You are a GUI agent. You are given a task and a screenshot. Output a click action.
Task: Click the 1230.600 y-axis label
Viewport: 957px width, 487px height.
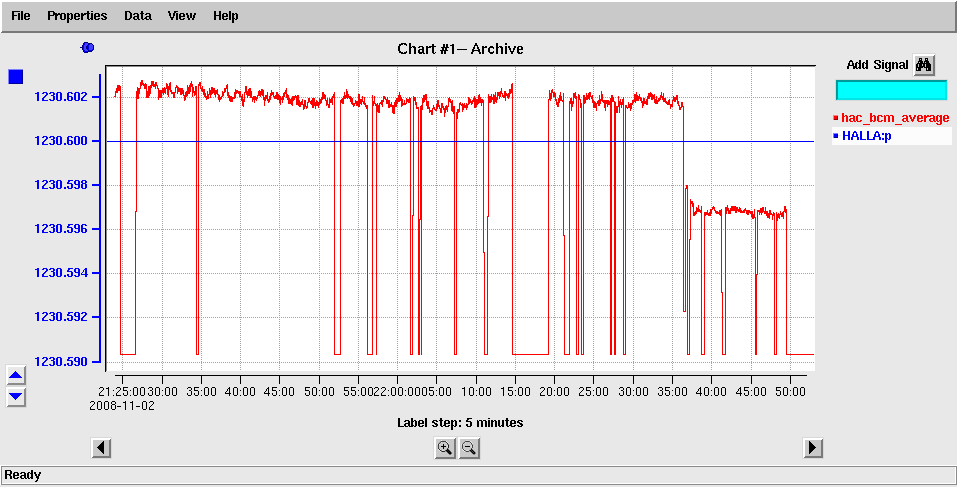click(x=61, y=141)
